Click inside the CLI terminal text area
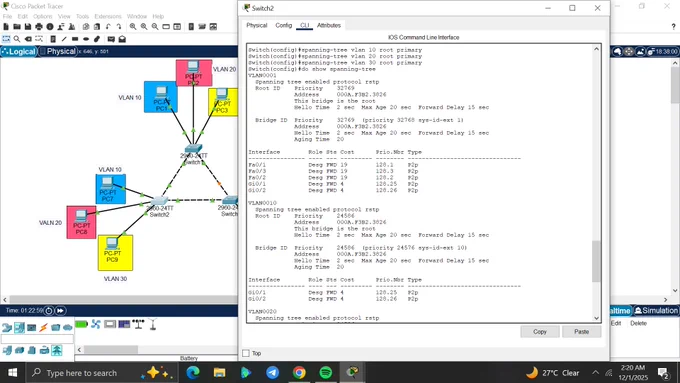 coord(419,183)
